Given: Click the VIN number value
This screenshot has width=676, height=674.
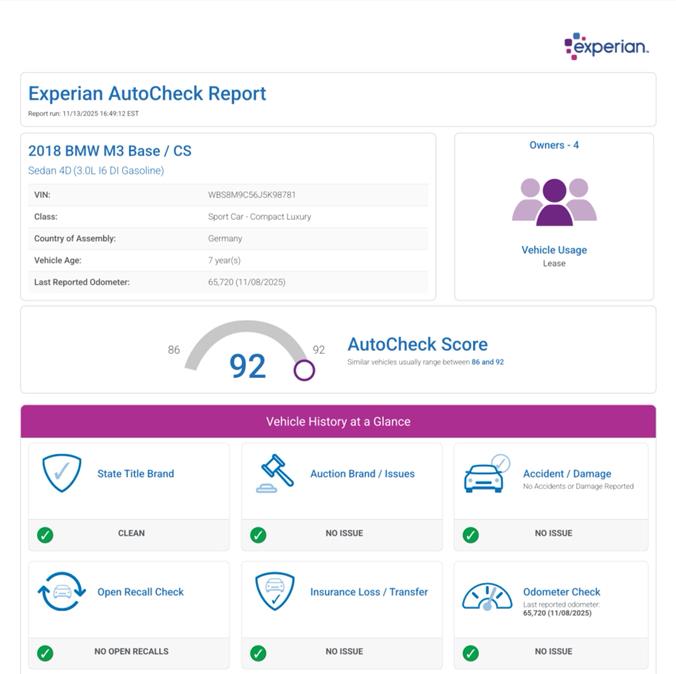Looking at the screenshot, I should pyautogui.click(x=251, y=195).
